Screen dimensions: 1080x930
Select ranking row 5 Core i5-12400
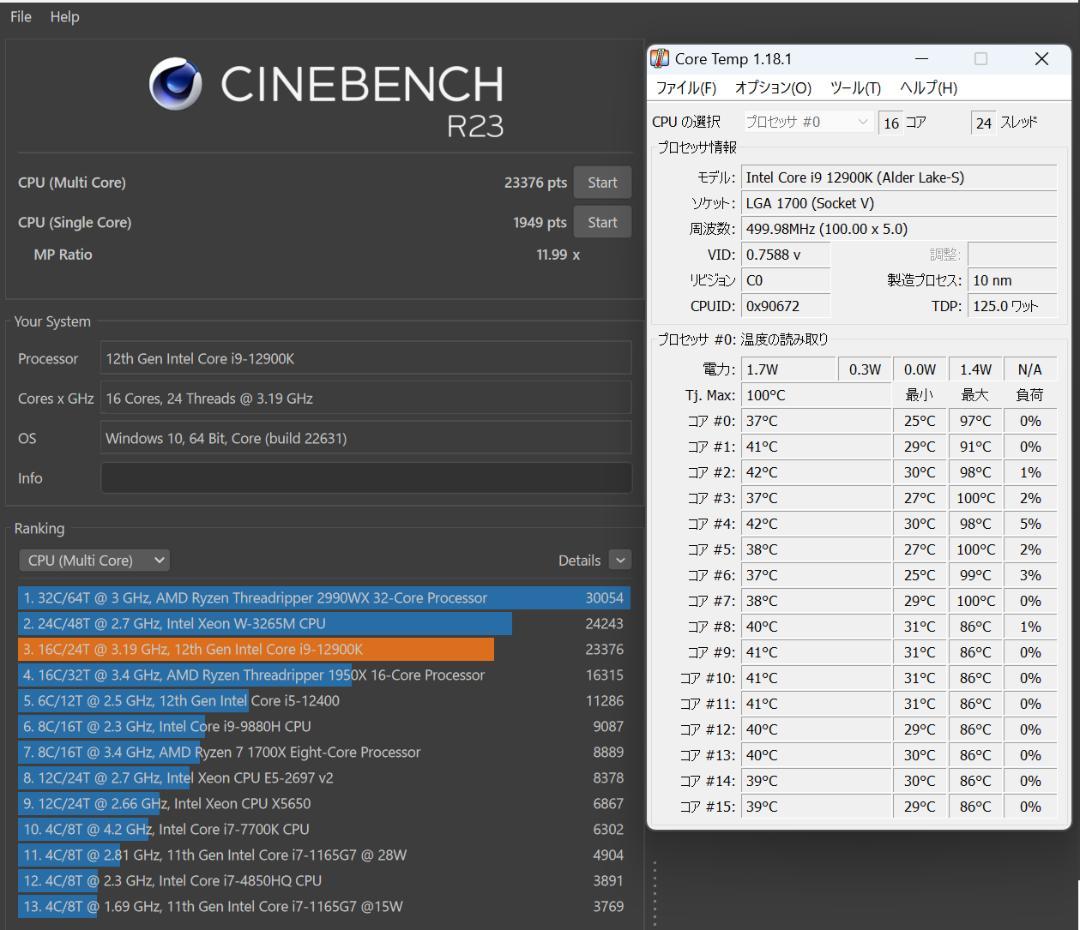[324, 701]
